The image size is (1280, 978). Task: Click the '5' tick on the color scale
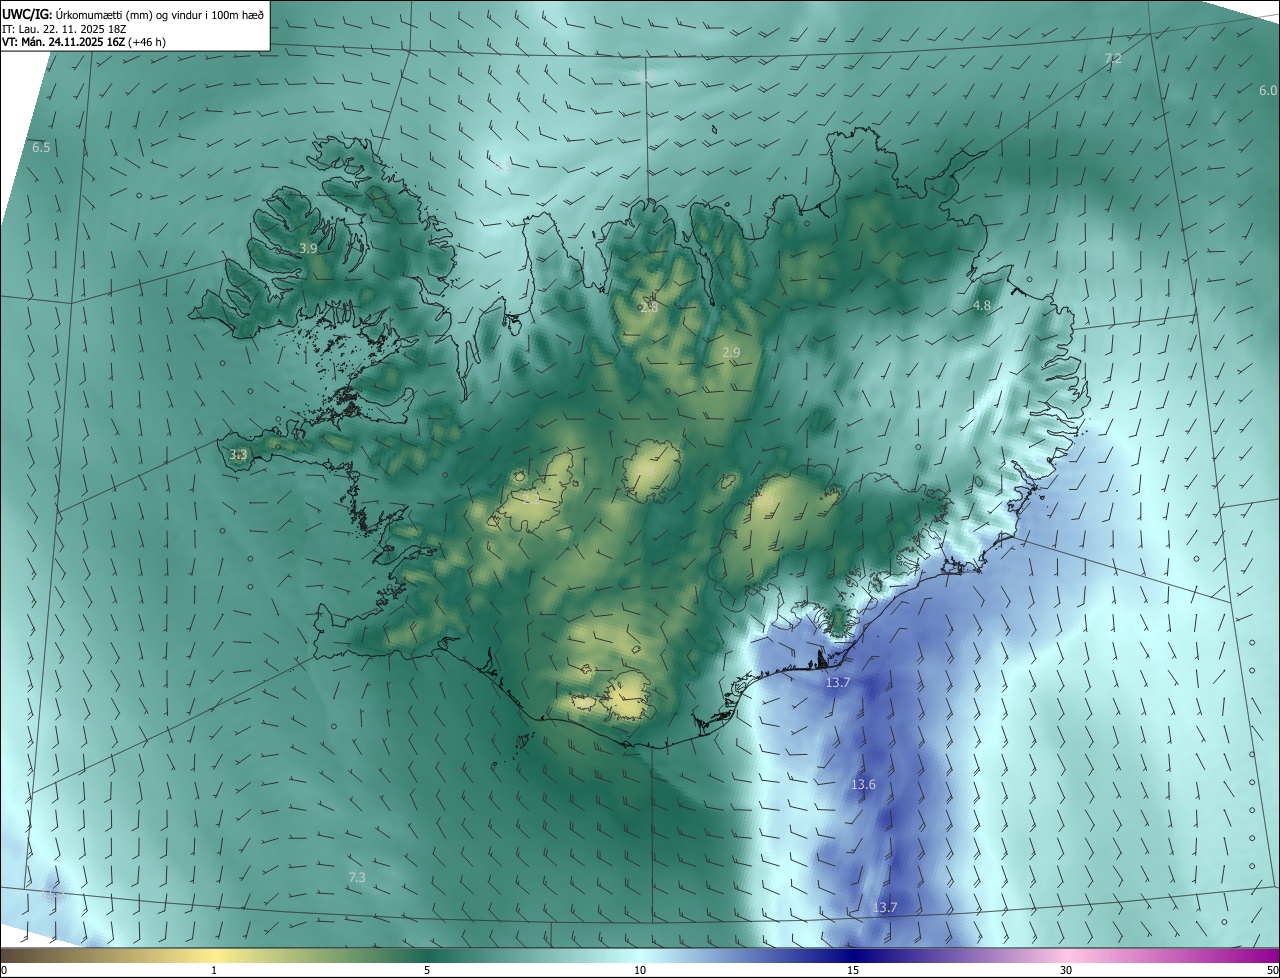pos(427,971)
